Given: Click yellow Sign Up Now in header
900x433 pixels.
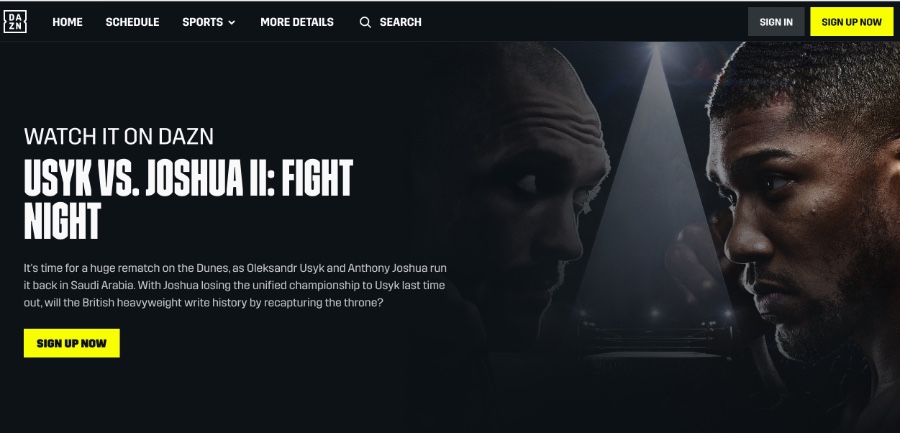Looking at the screenshot, I should (x=852, y=22).
